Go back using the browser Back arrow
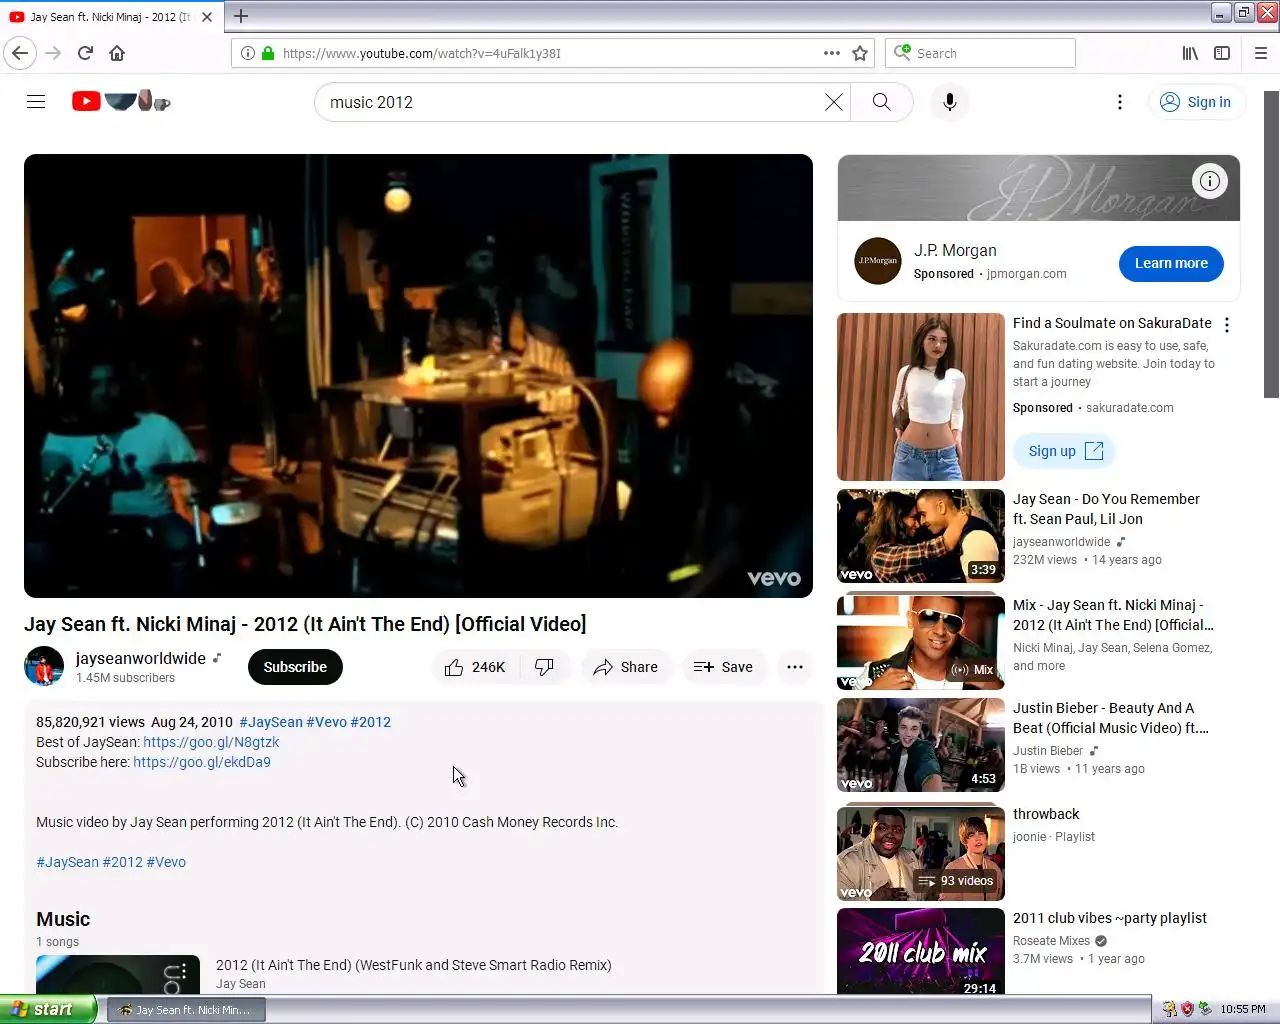This screenshot has width=1280, height=1024. click(x=20, y=53)
